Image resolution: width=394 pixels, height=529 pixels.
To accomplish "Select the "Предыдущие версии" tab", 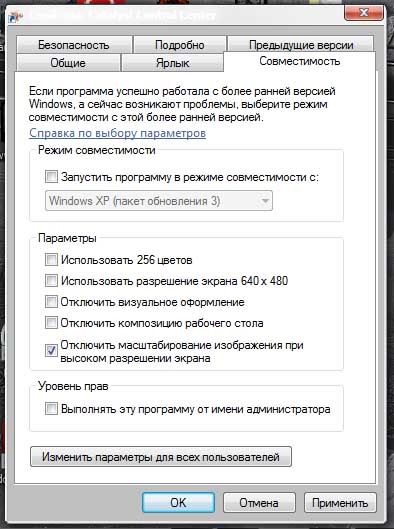I will click(x=301, y=45).
